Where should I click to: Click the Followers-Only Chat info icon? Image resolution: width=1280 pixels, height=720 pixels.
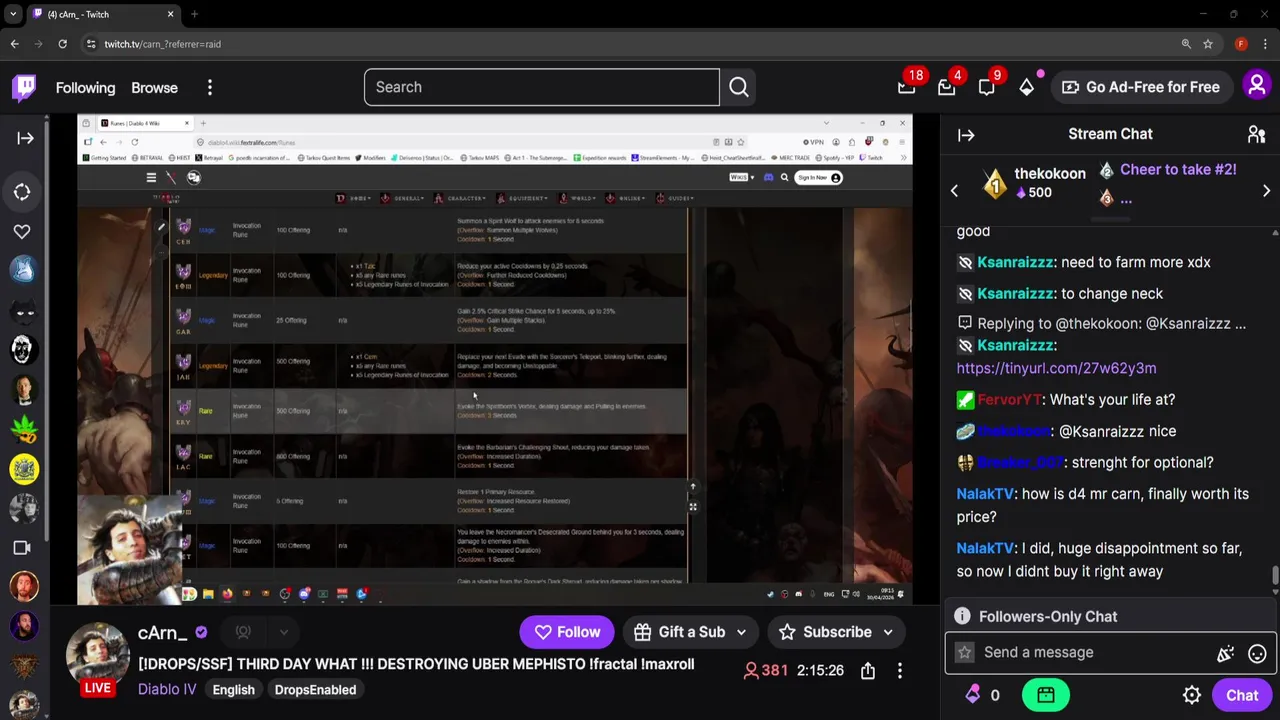962,617
